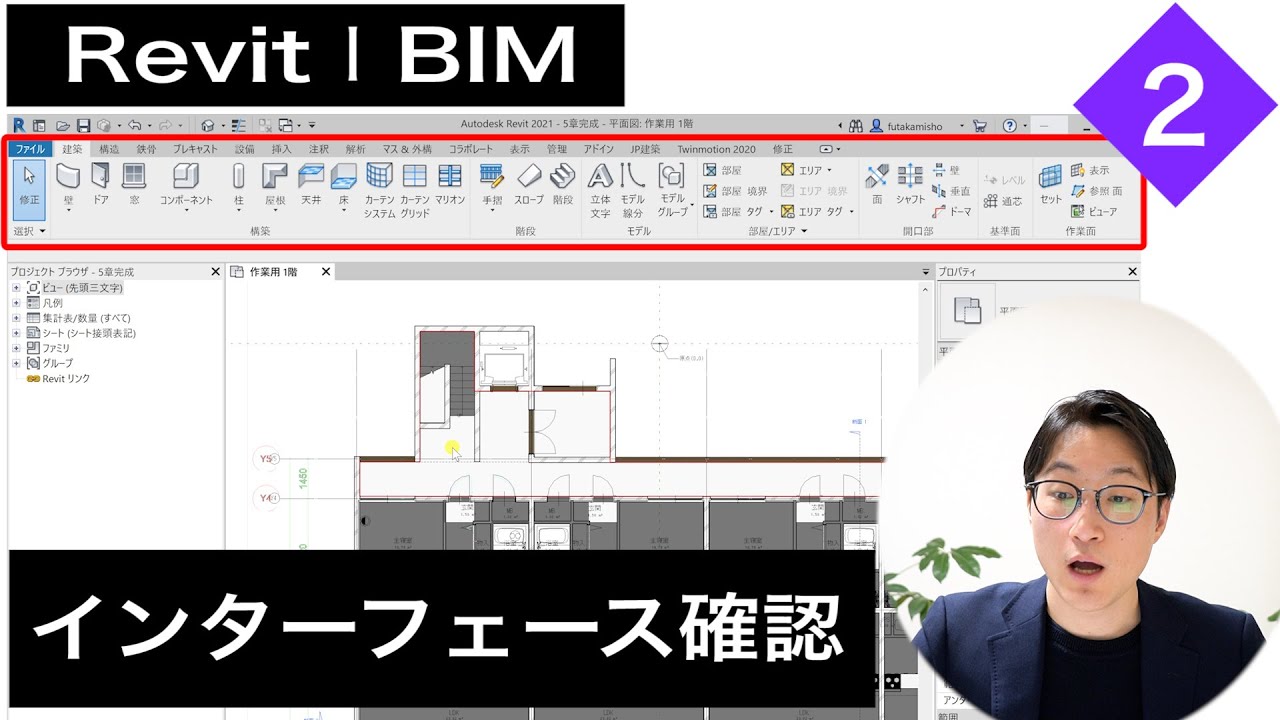Open the エリア タグ dropdown
Screen dimensions: 1280x720
coord(852,212)
